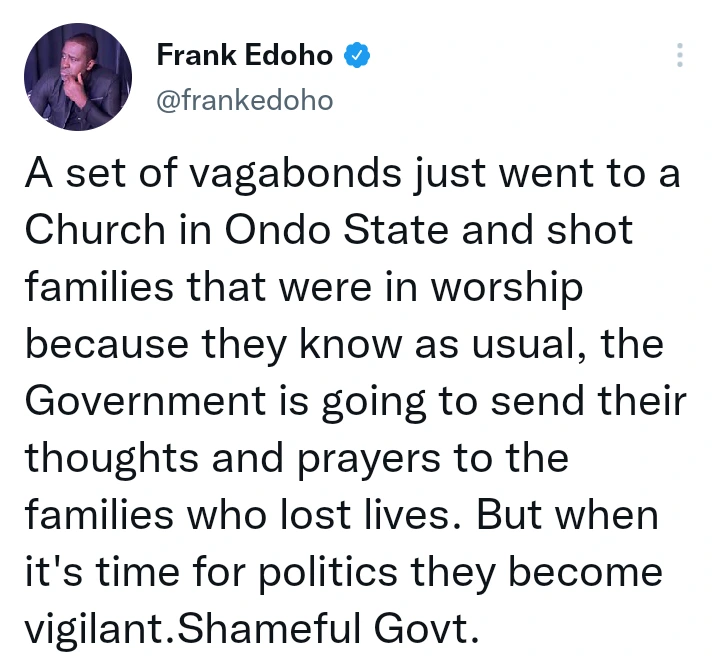Viewport: 720px width, 657px height.
Task: Click the Frank Edoho display name
Action: (x=244, y=56)
